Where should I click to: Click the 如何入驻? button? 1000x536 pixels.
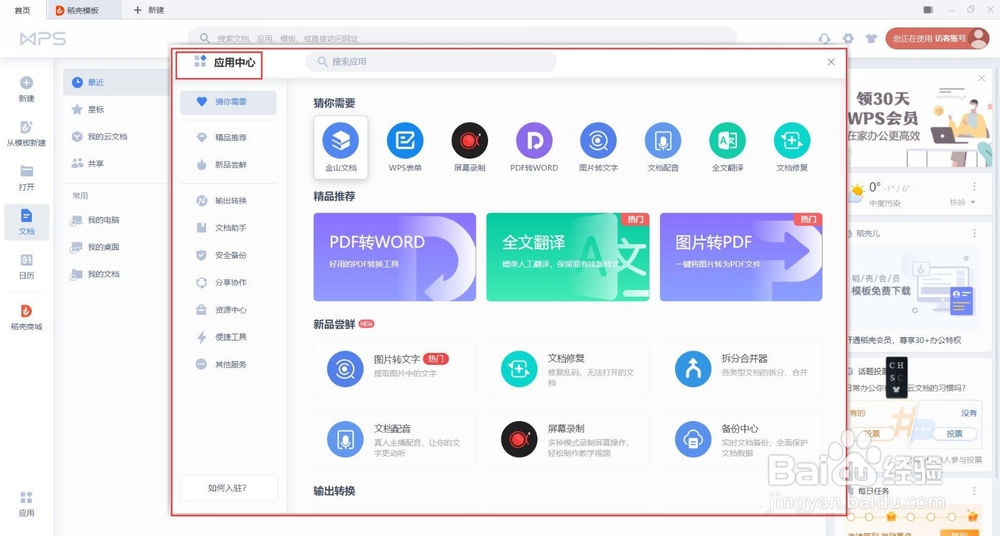click(x=229, y=488)
